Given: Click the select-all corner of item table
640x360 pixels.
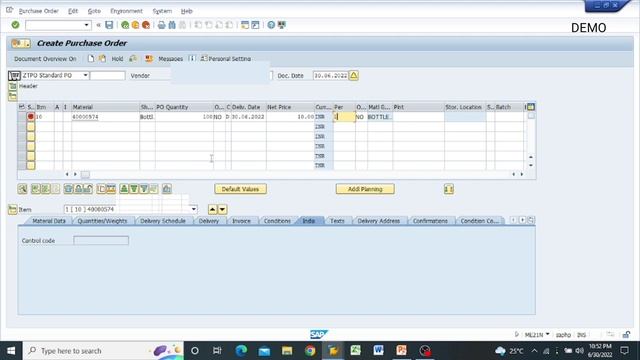Looking at the screenshot, I should pos(22,107).
